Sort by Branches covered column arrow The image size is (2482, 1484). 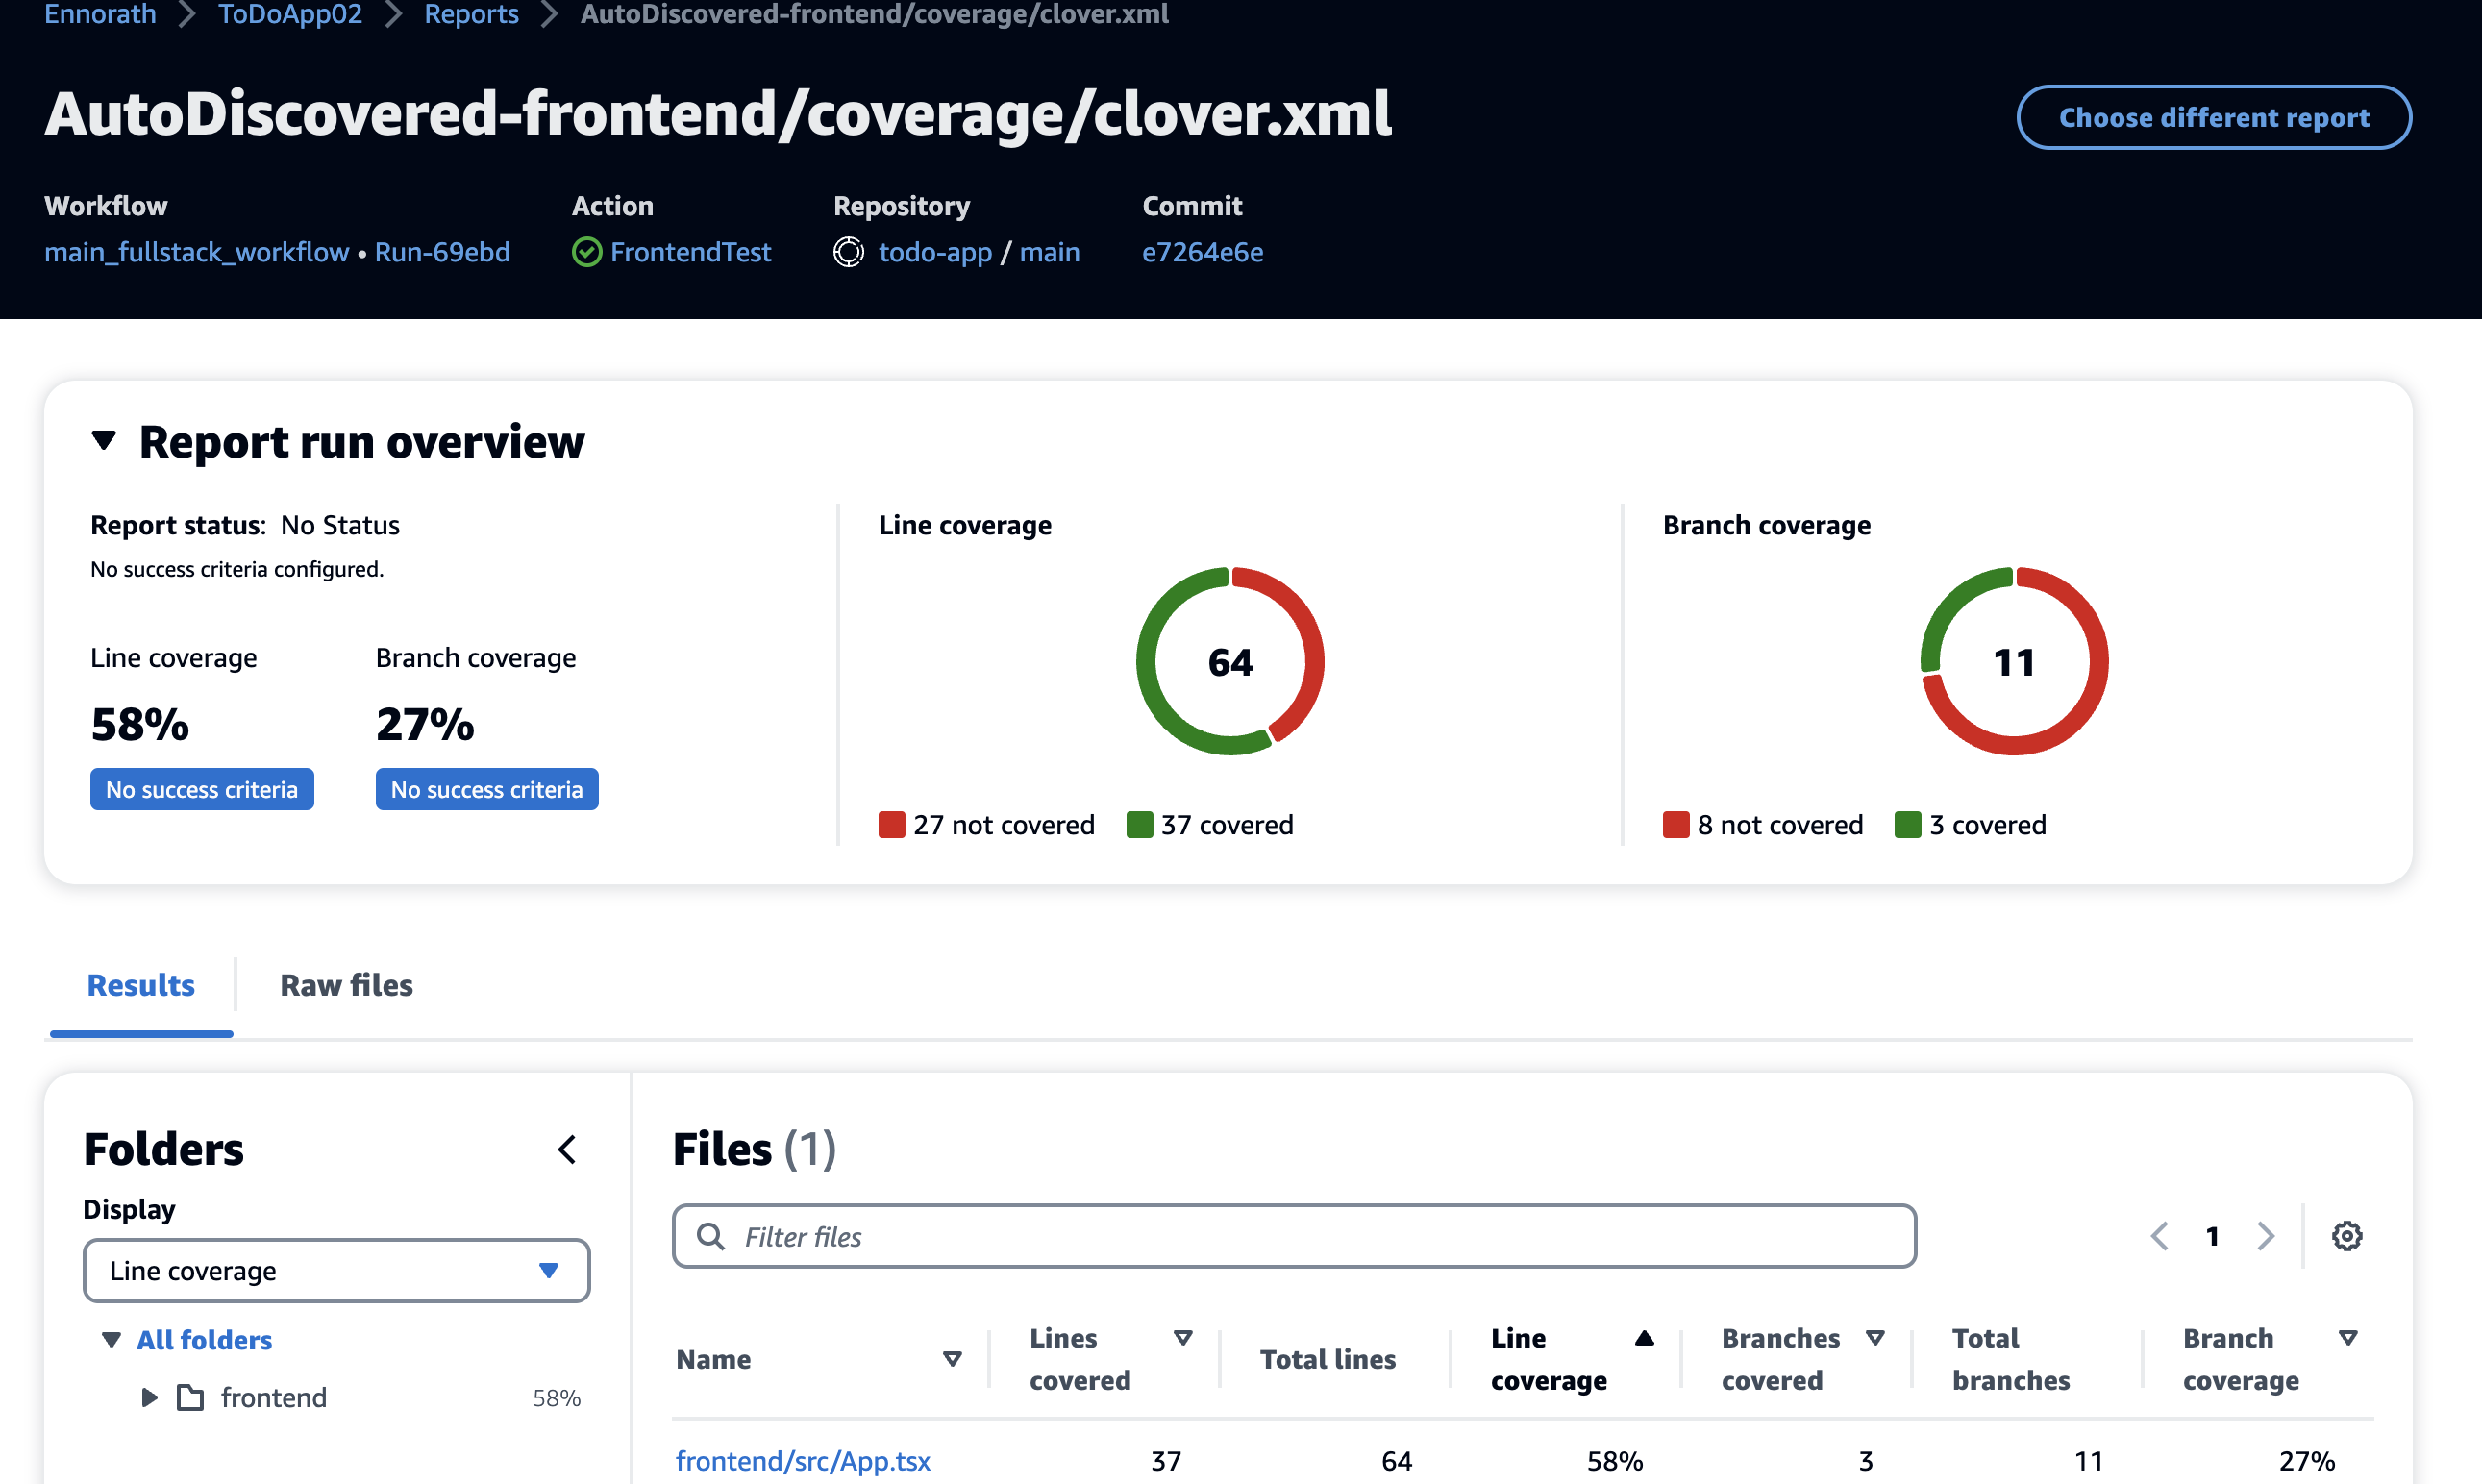tap(1875, 1338)
